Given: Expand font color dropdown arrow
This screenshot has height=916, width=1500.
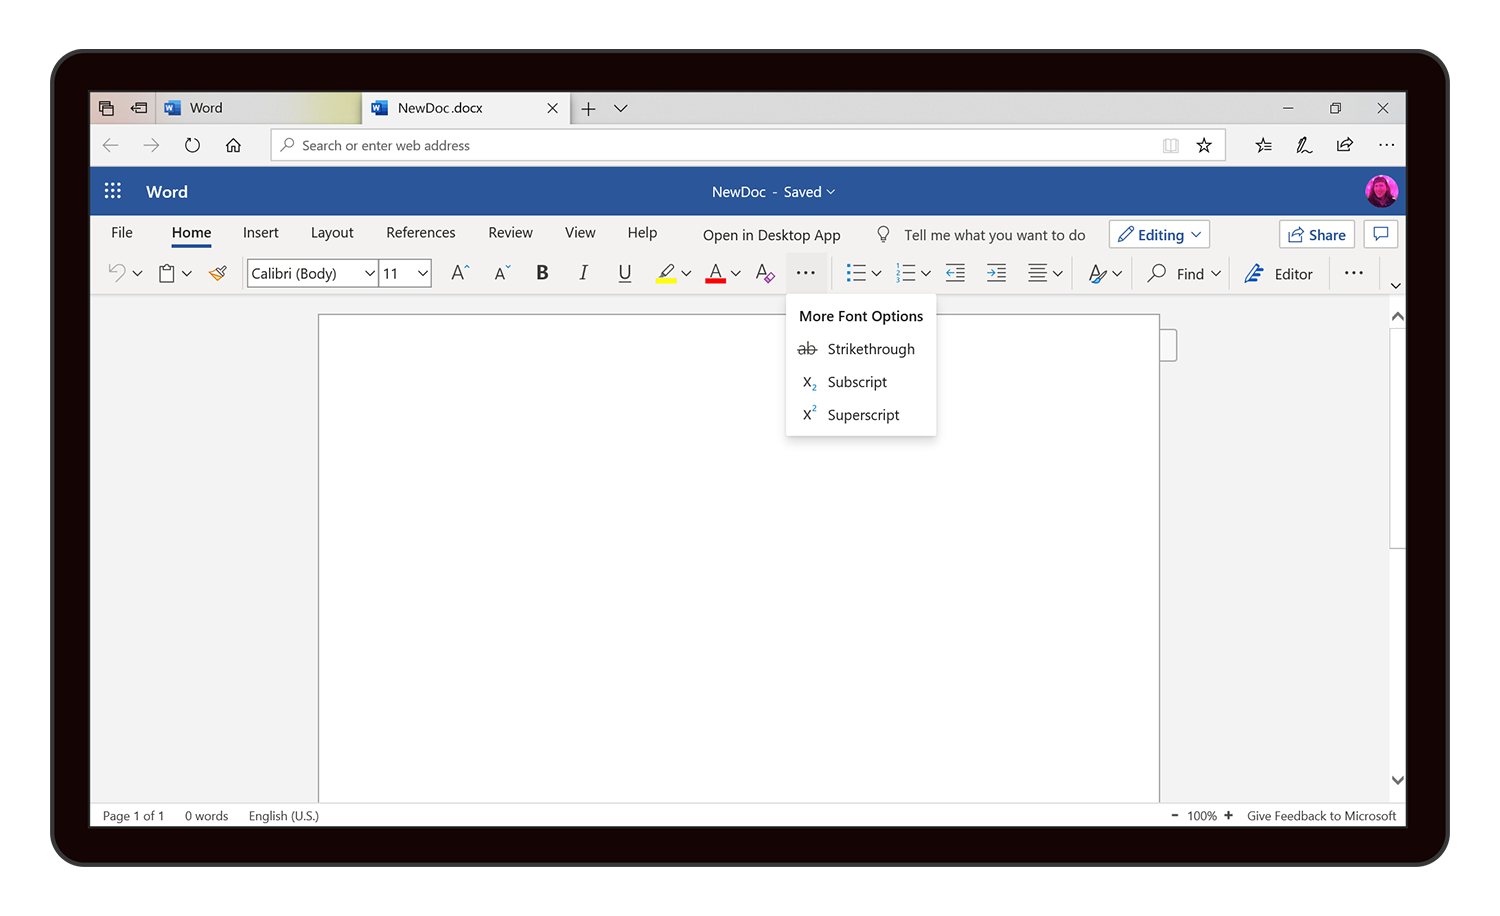Looking at the screenshot, I should (x=736, y=273).
